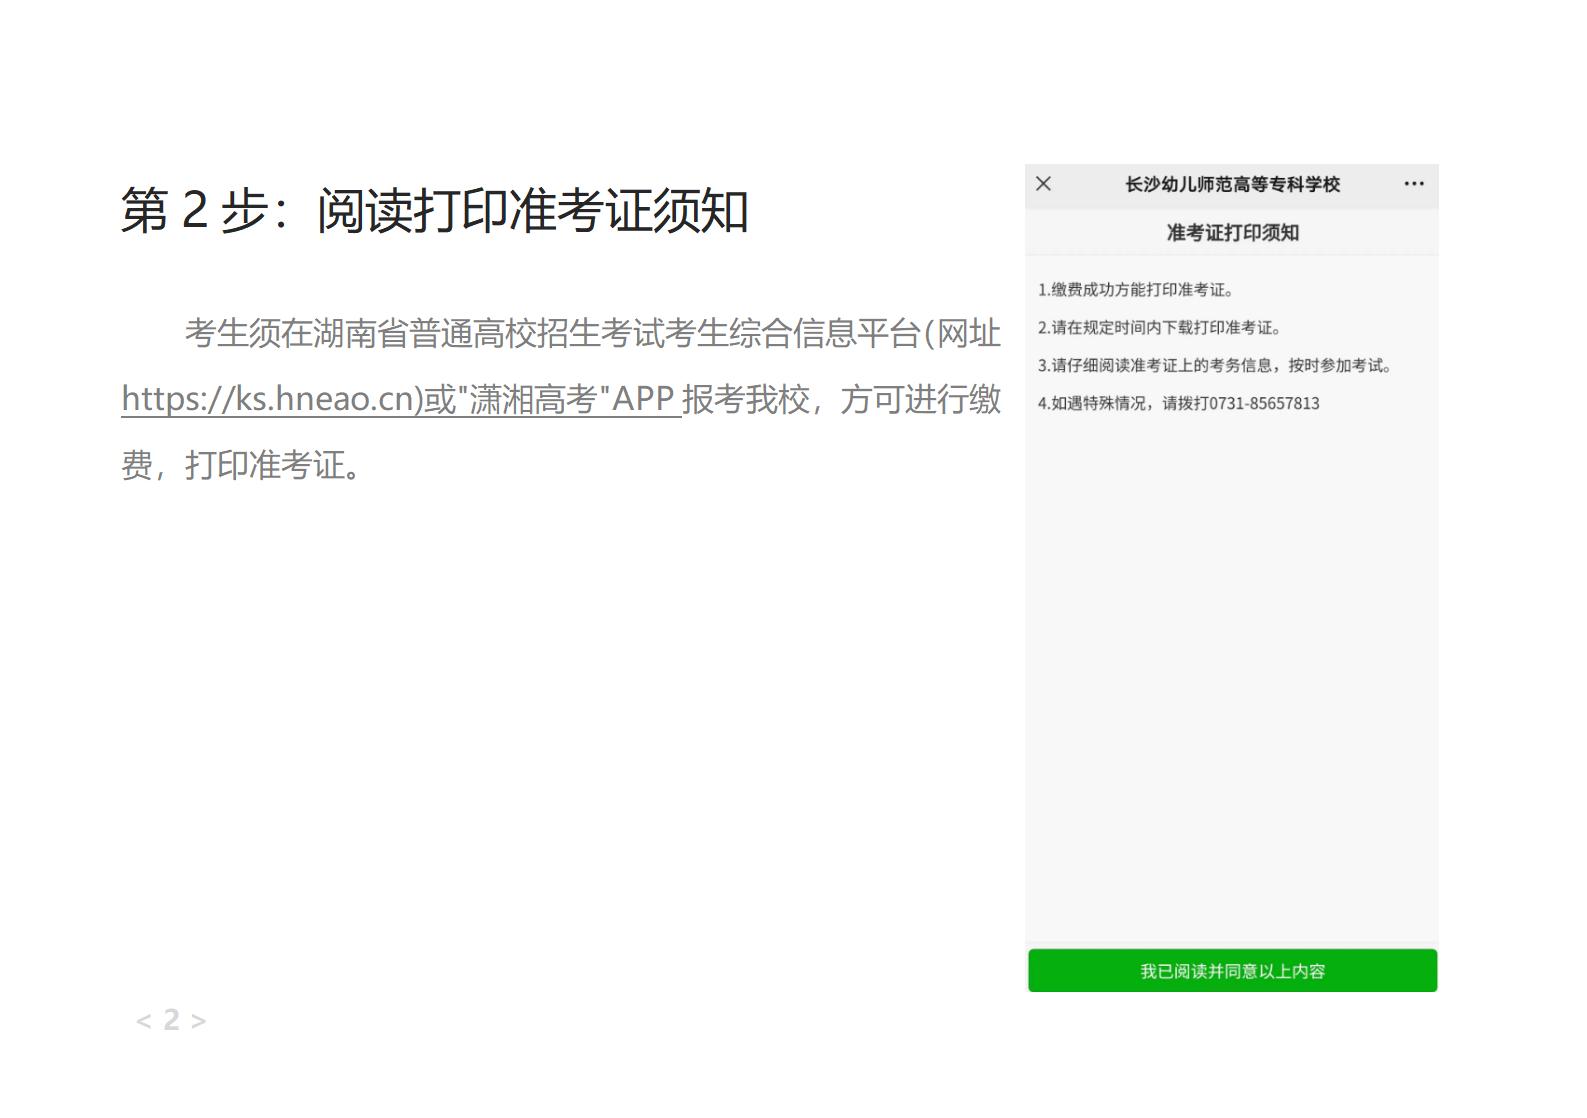Open the three-dot more options menu
This screenshot has height=1118, width=1587.
point(1413,184)
